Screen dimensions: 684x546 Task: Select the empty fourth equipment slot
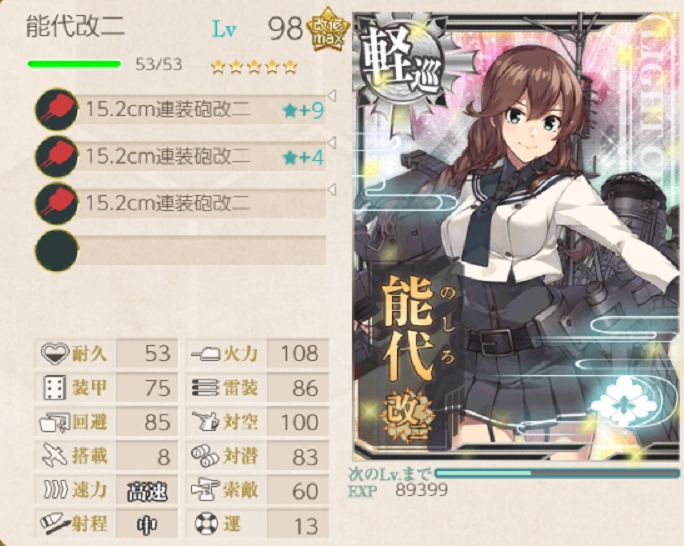pyautogui.click(x=180, y=250)
